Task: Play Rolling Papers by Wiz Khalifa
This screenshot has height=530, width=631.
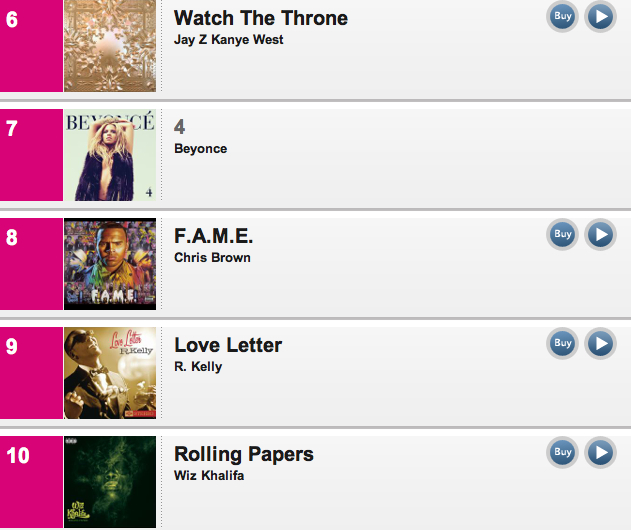Action: 600,453
